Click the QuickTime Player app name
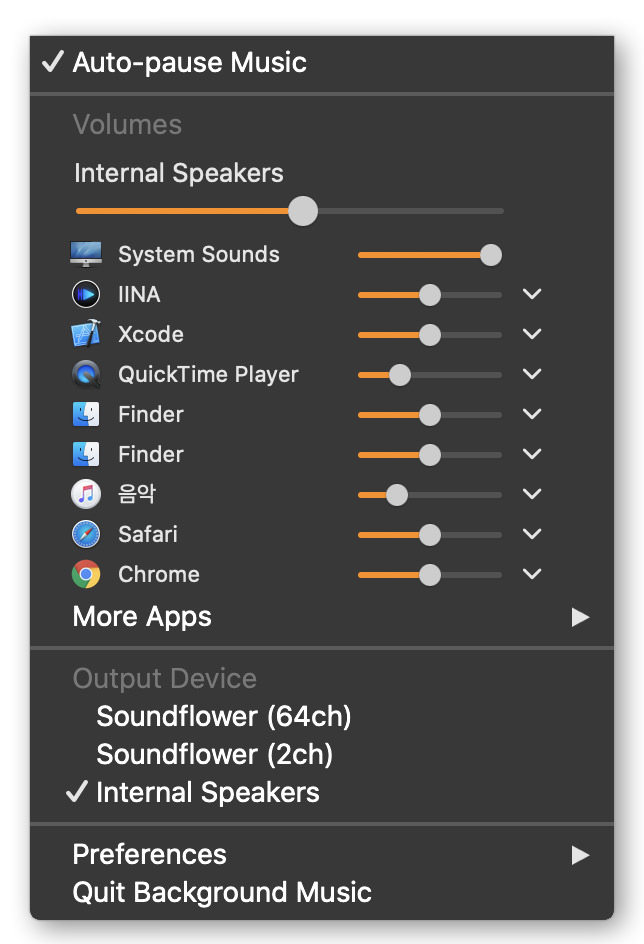Image resolution: width=644 pixels, height=944 pixels. pyautogui.click(x=208, y=374)
